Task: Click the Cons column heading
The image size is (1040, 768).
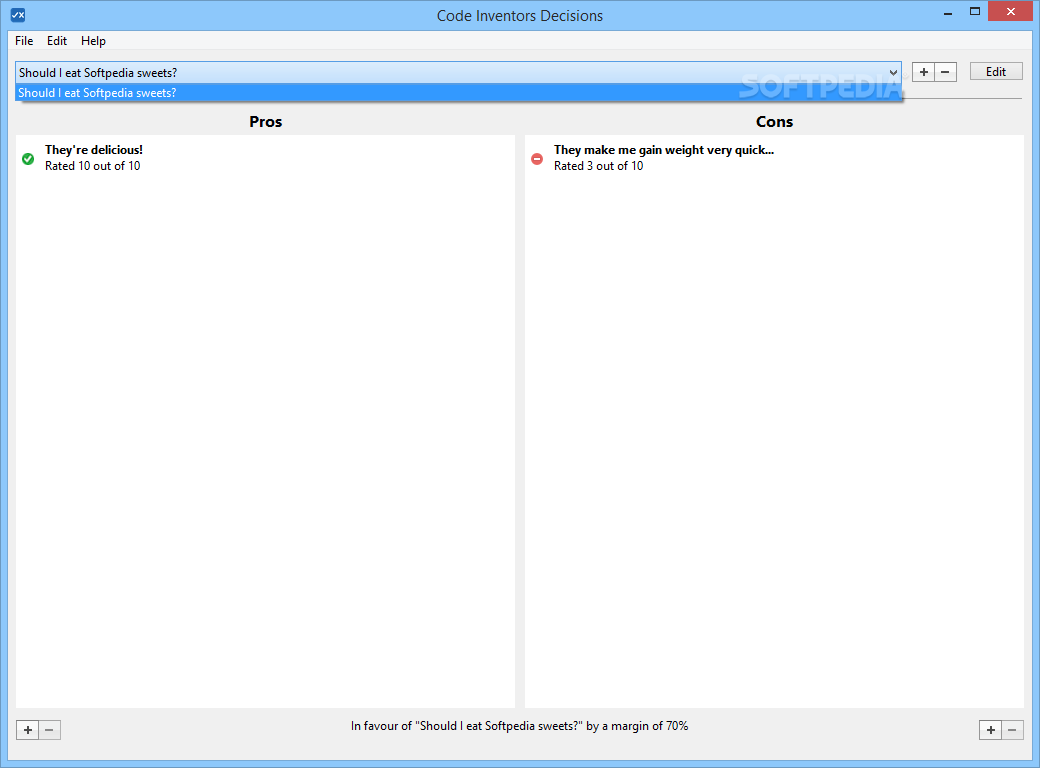Action: (774, 121)
